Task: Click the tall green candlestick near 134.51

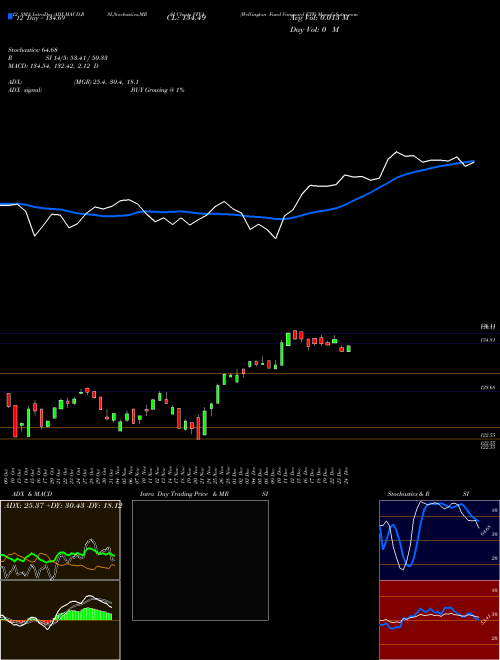Action: (282, 354)
